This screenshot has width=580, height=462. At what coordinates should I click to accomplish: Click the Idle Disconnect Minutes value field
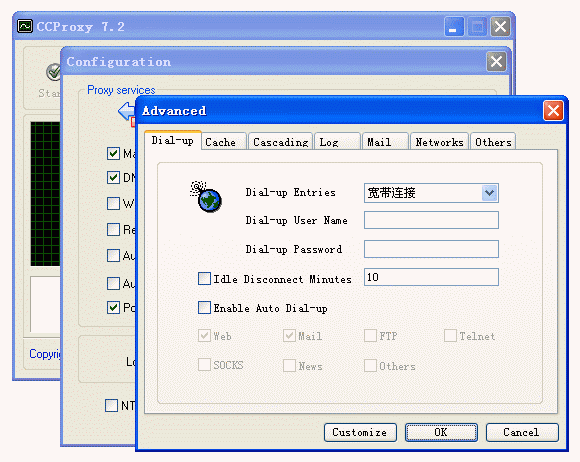[x=431, y=277]
